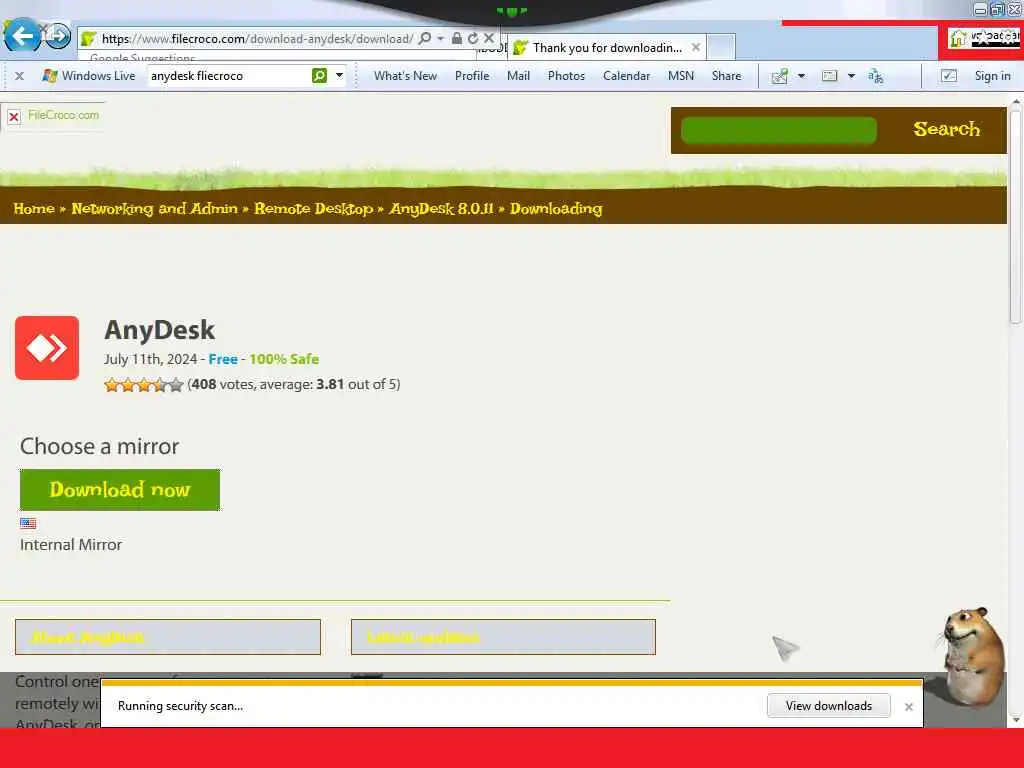The height and width of the screenshot is (768, 1024).
Task: Click the Home icon in top right
Action: (958, 39)
